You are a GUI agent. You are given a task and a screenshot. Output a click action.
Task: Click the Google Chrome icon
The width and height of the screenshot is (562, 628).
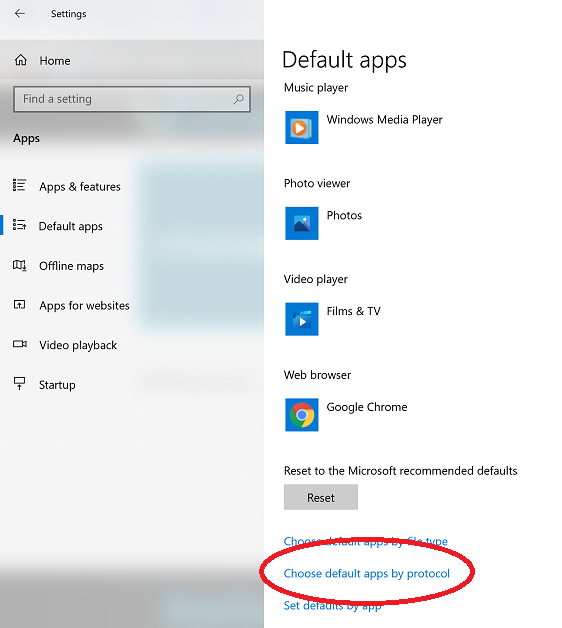click(302, 415)
